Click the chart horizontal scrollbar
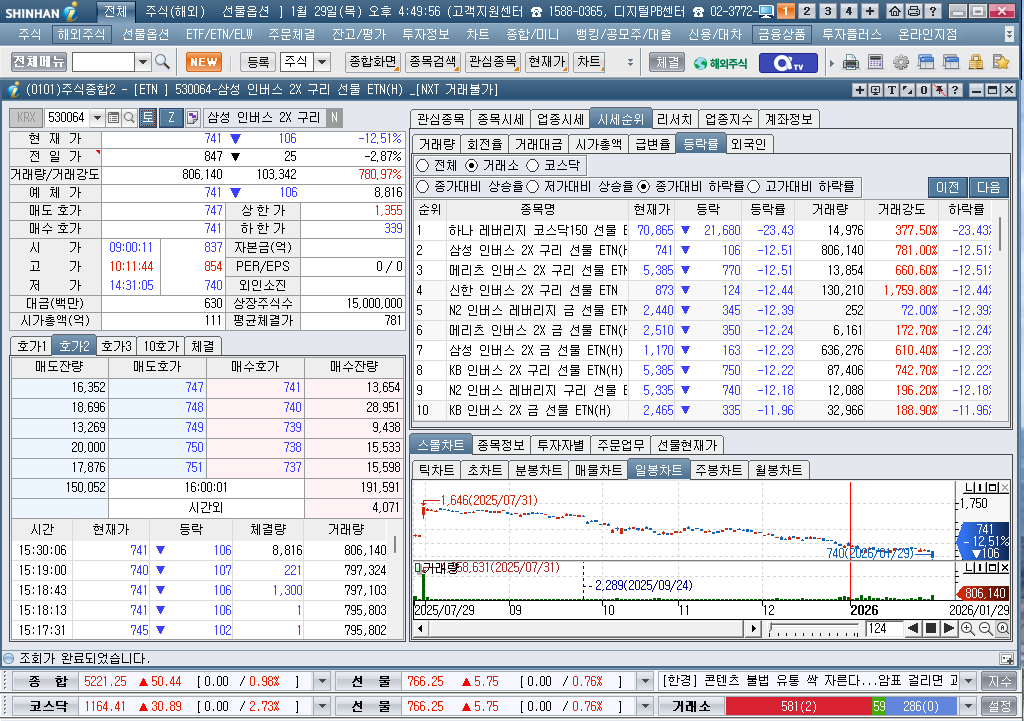 pos(587,629)
